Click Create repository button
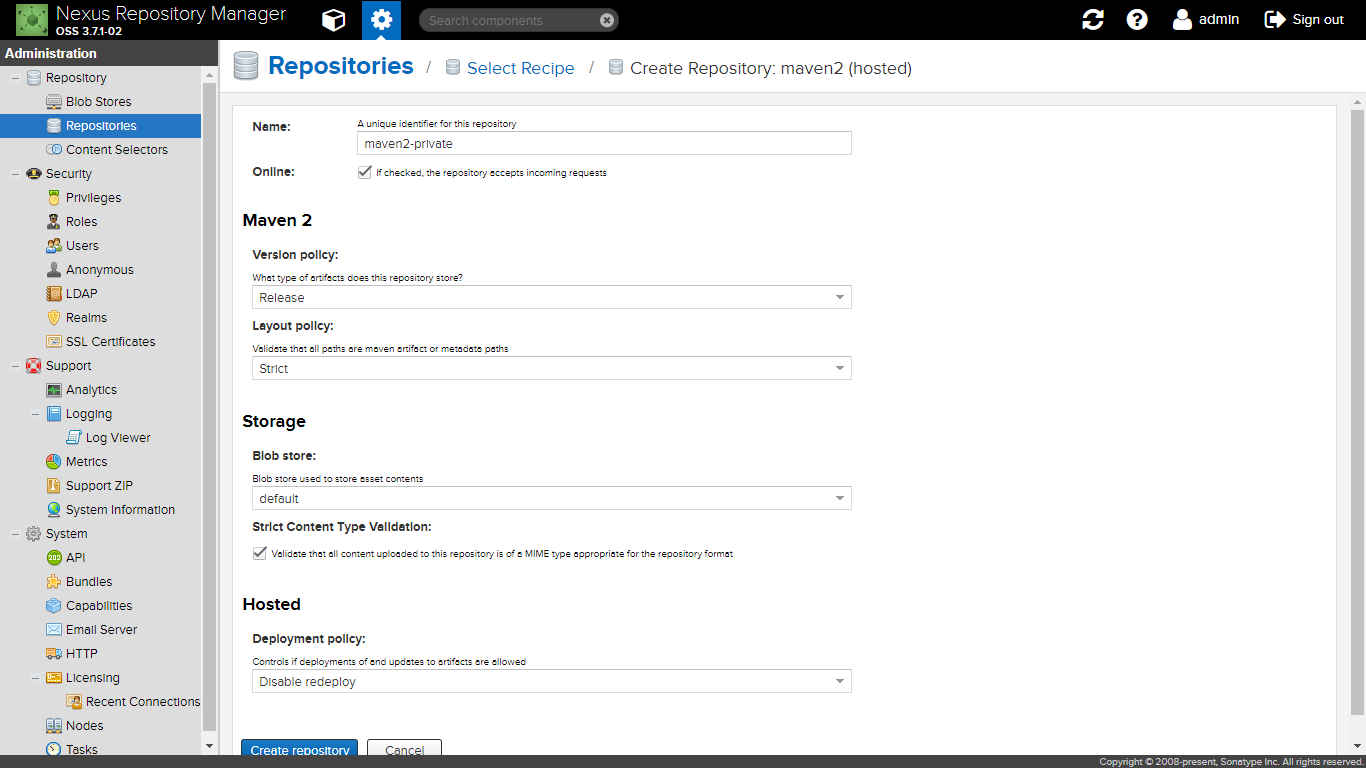This screenshot has height=768, width=1366. click(299, 748)
